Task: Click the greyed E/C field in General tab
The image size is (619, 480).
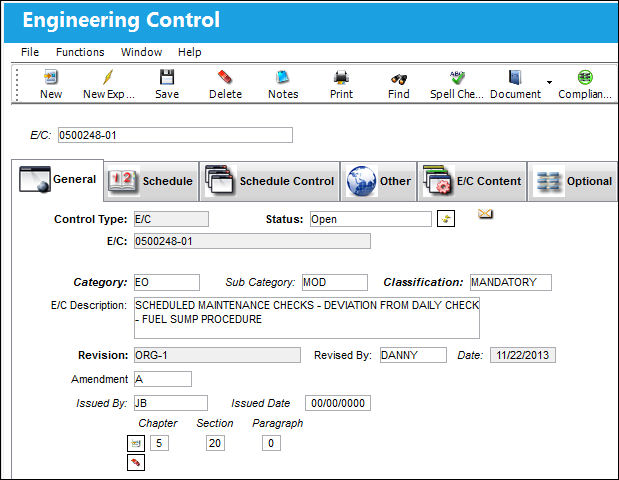Action: click(x=252, y=241)
